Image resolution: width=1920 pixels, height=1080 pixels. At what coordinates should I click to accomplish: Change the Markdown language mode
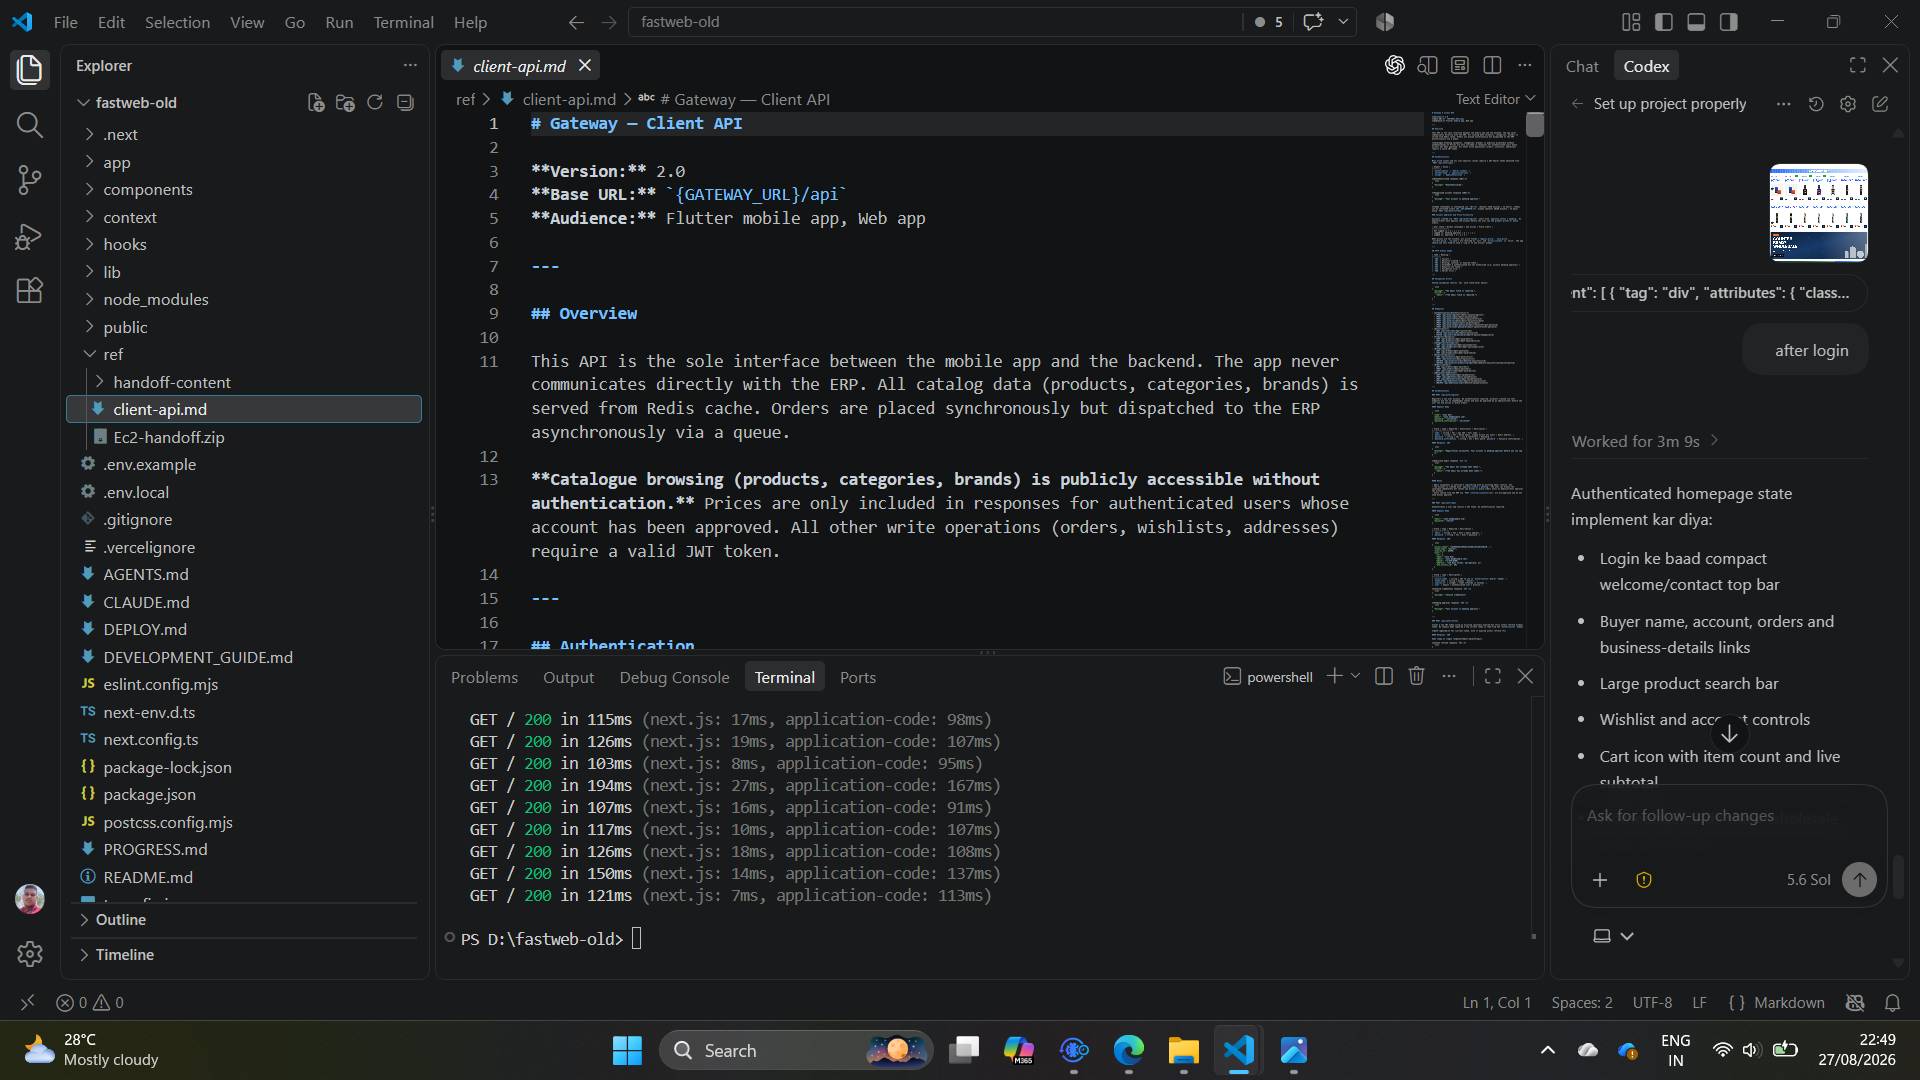coord(1788,1003)
